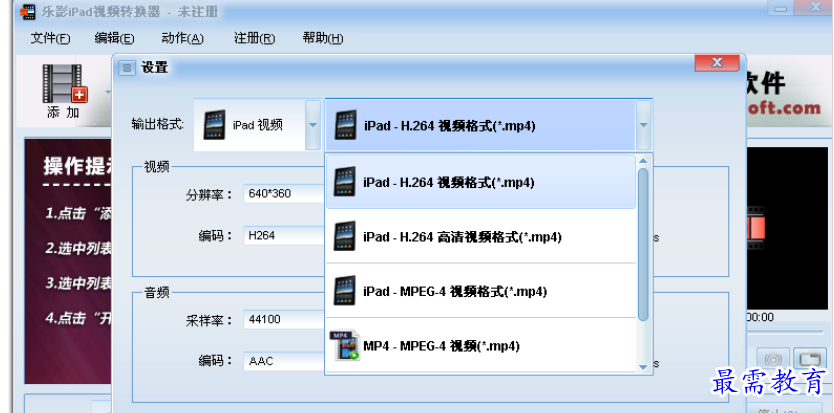834x413 pixels.
Task: Open the 注册(R) menu
Action: click(255, 38)
